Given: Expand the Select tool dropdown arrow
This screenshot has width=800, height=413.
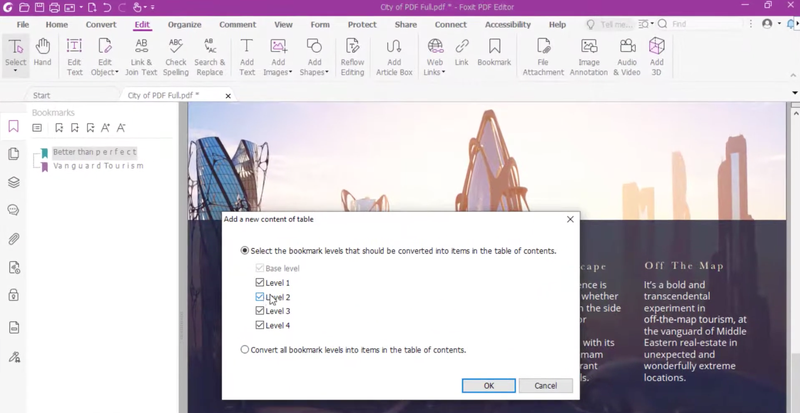Looking at the screenshot, I should (15, 71).
